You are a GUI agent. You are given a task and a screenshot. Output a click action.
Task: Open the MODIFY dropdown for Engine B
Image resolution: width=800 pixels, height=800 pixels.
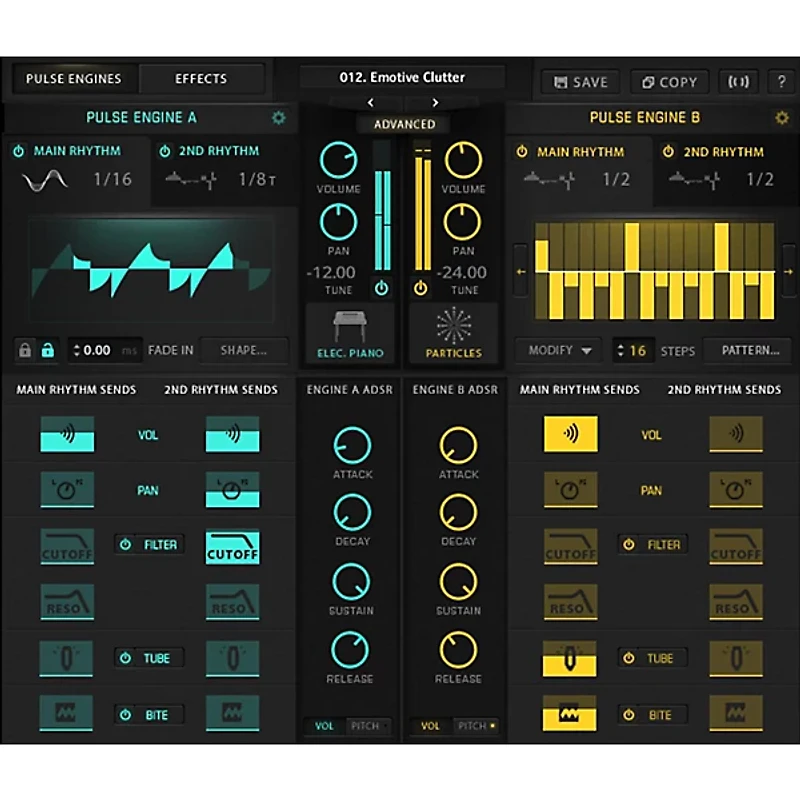557,351
